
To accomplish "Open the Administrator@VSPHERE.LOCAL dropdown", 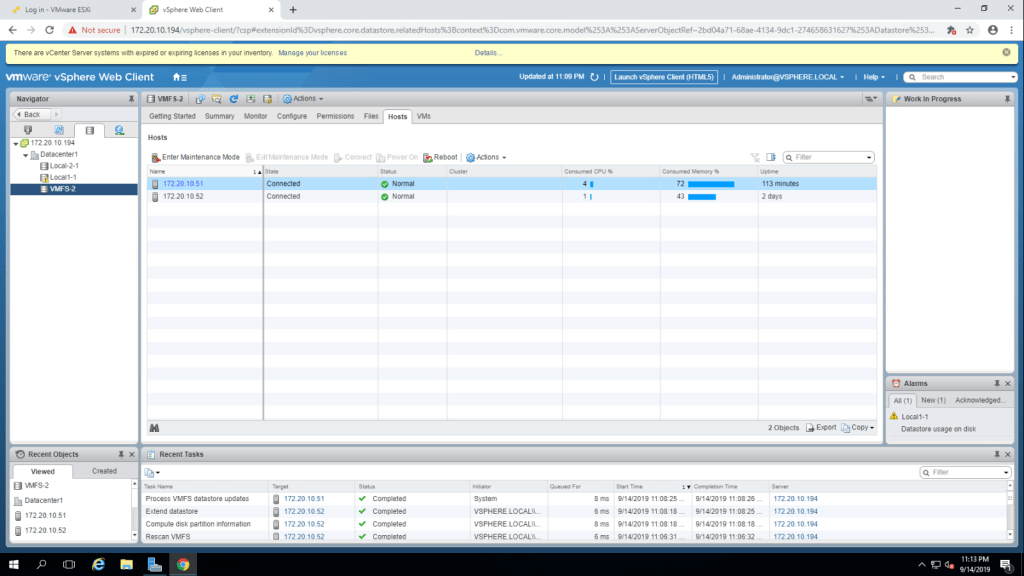I will 787,77.
